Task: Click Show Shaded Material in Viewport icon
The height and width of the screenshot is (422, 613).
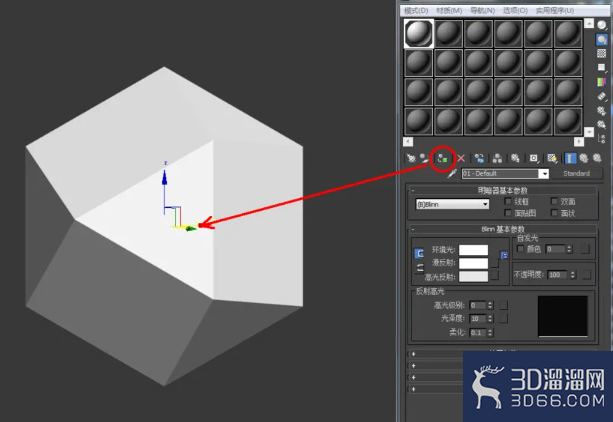Action: pos(552,158)
